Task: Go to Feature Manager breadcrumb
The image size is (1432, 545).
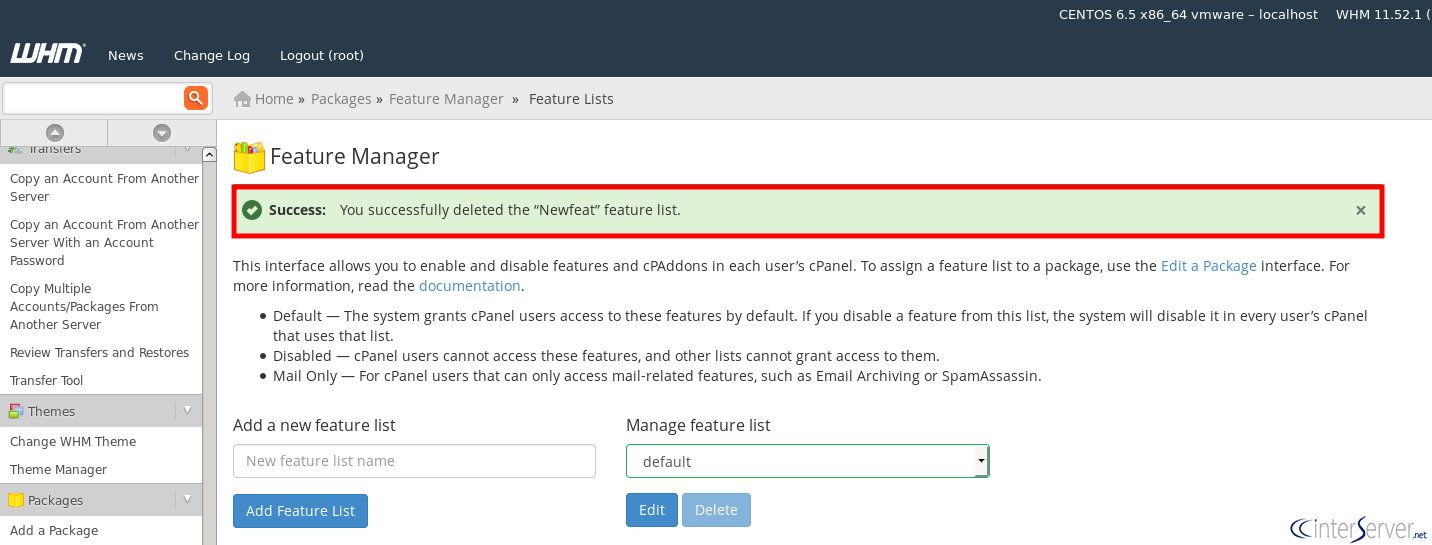Action: pyautogui.click(x=446, y=99)
